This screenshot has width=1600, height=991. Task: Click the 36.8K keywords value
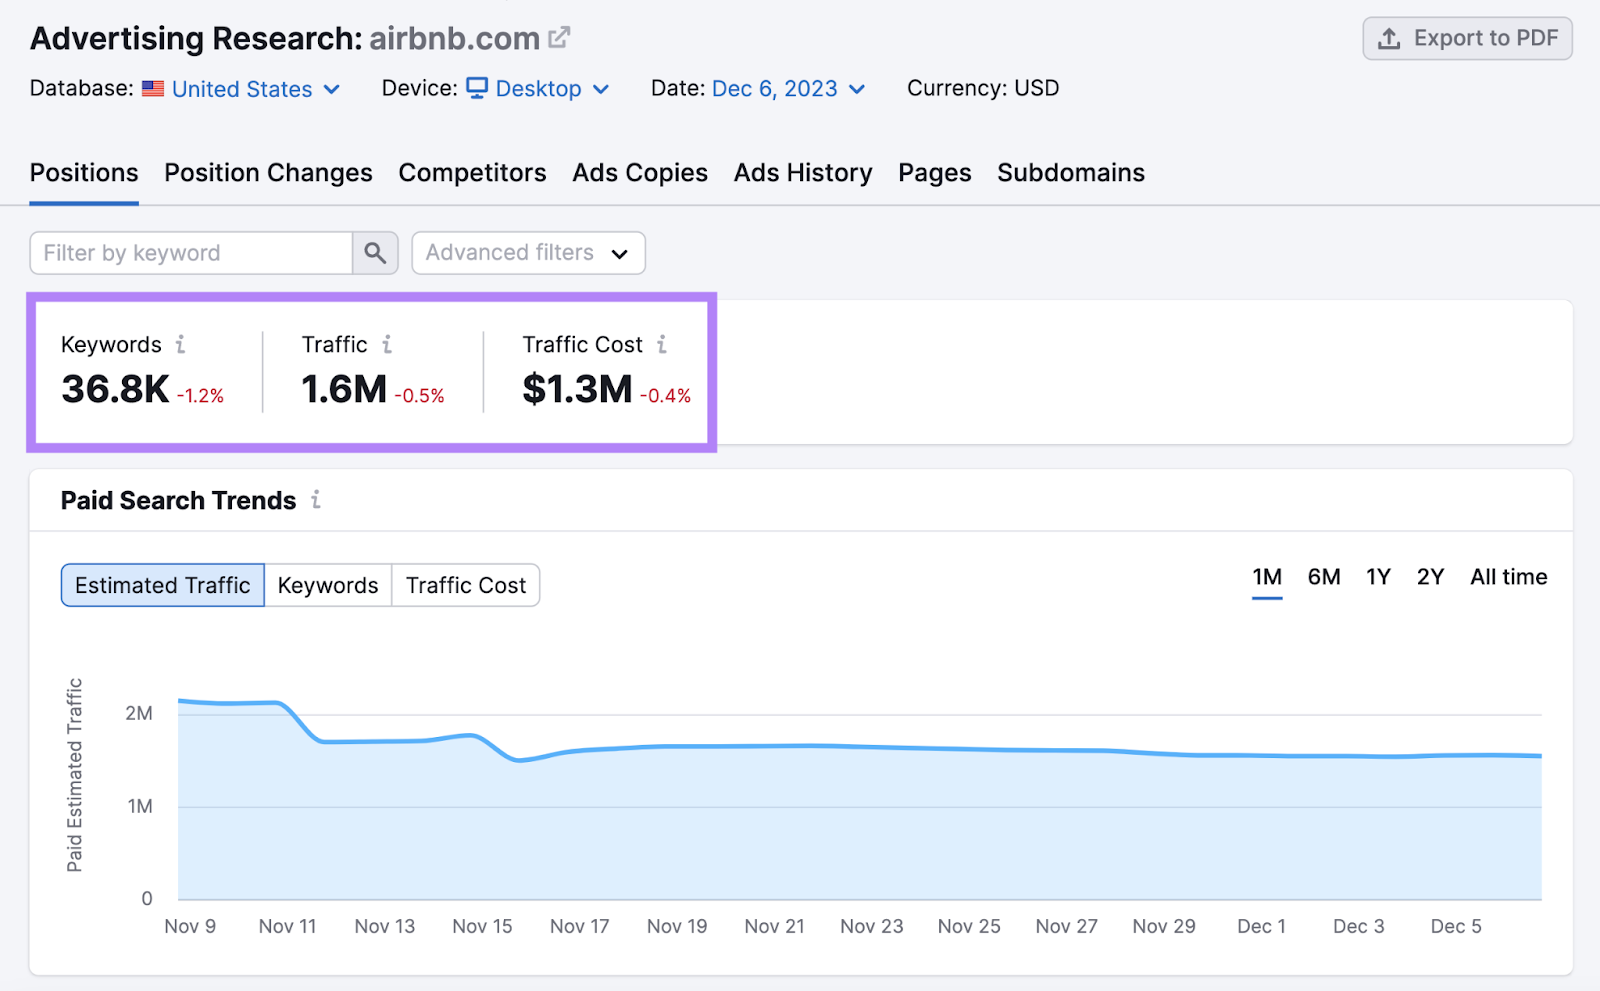[x=115, y=389]
